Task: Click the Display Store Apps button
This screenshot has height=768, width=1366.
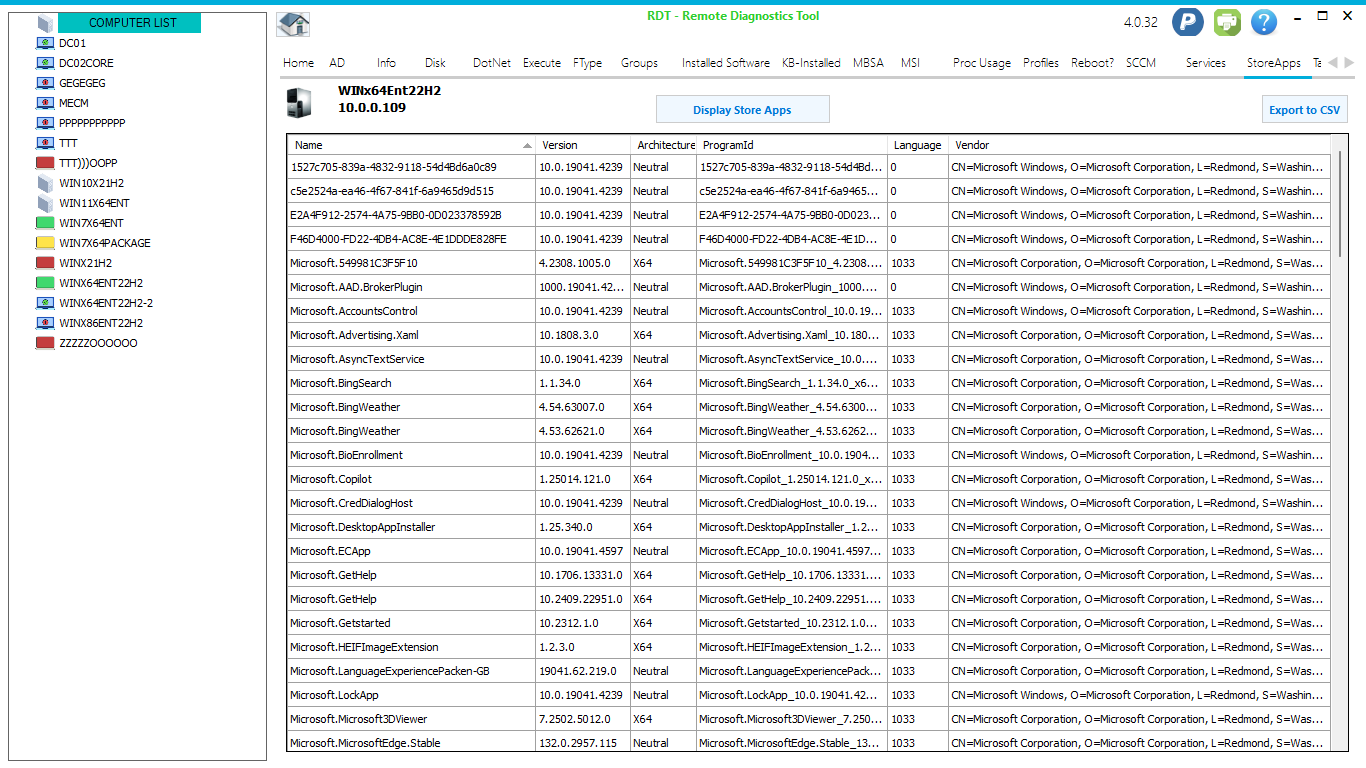Action: tap(742, 110)
